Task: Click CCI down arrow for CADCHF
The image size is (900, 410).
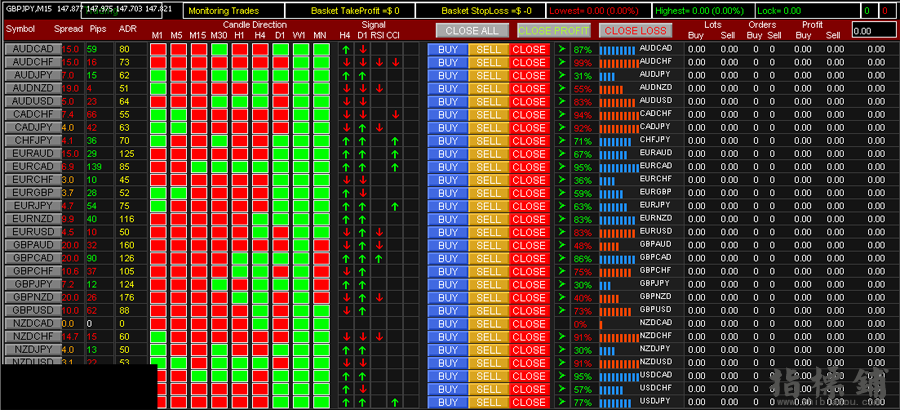Action: tap(395, 115)
